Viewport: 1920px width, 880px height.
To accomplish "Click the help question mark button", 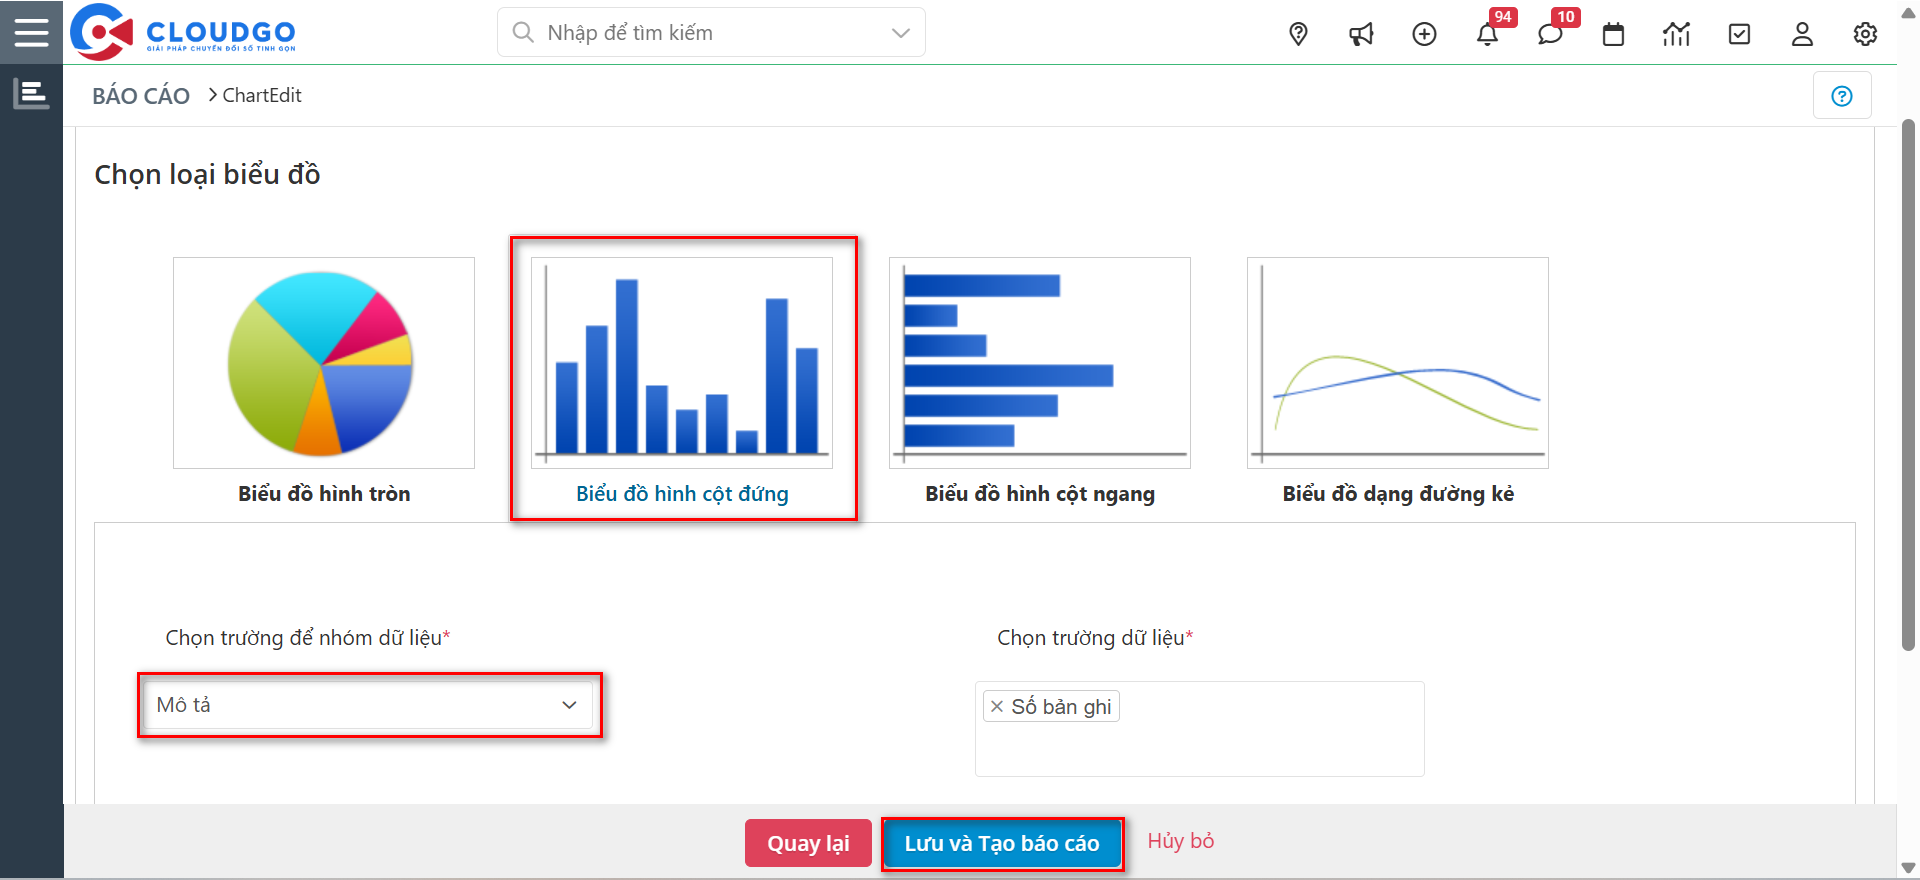I will pos(1842,96).
